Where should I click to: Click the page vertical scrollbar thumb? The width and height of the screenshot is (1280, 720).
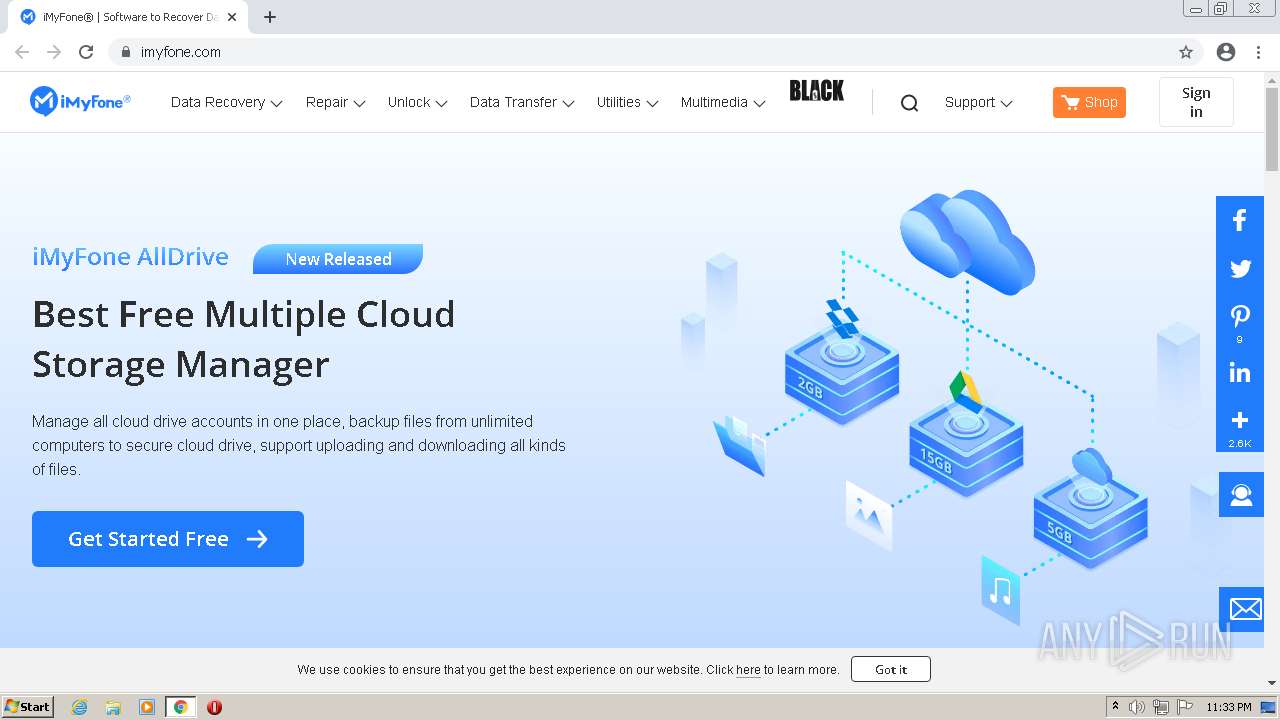coord(1272,127)
